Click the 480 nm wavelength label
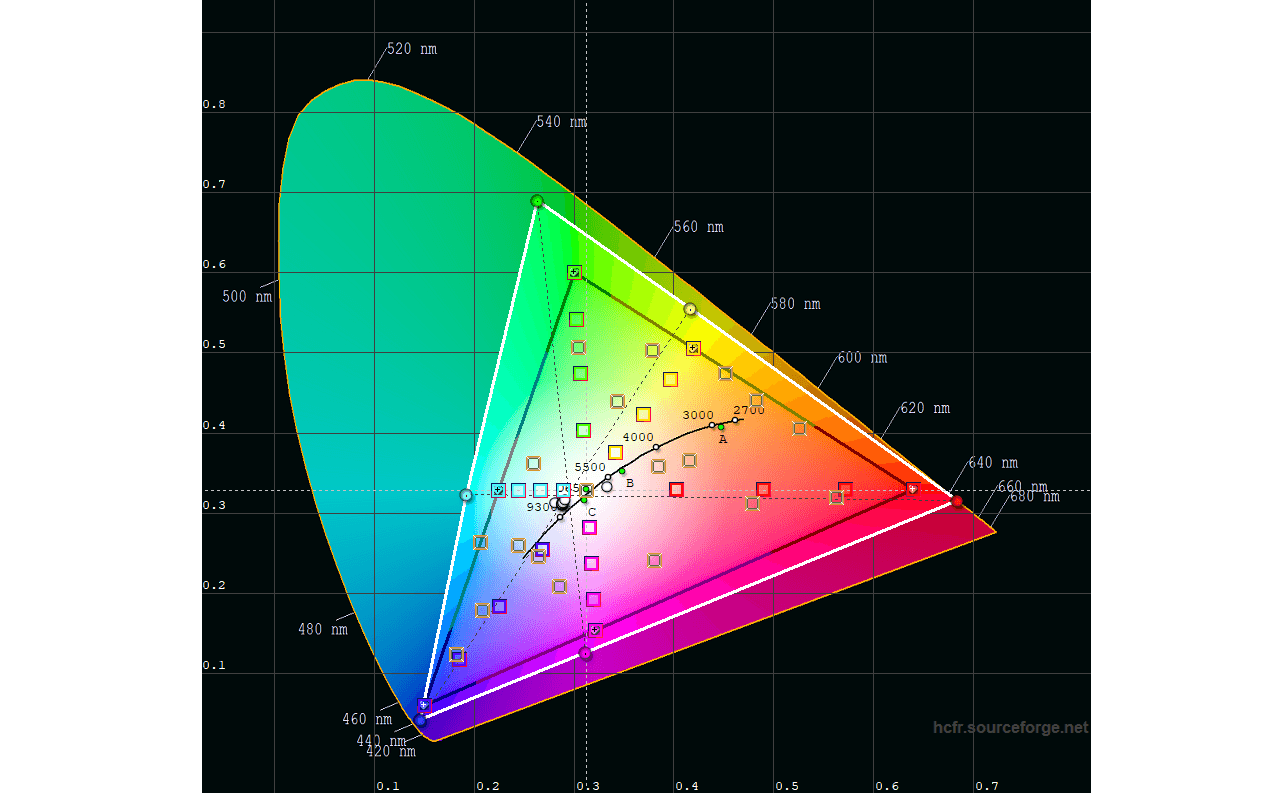 [323, 629]
